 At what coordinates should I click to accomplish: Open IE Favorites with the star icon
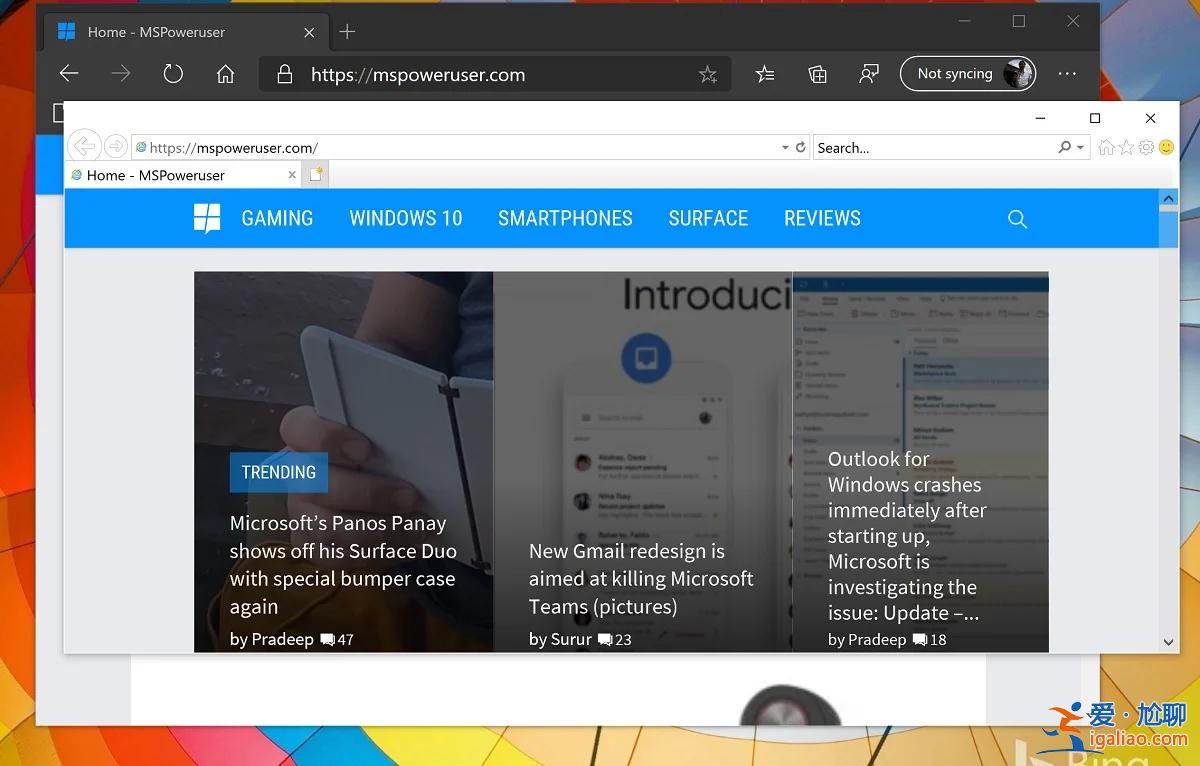pos(1126,147)
